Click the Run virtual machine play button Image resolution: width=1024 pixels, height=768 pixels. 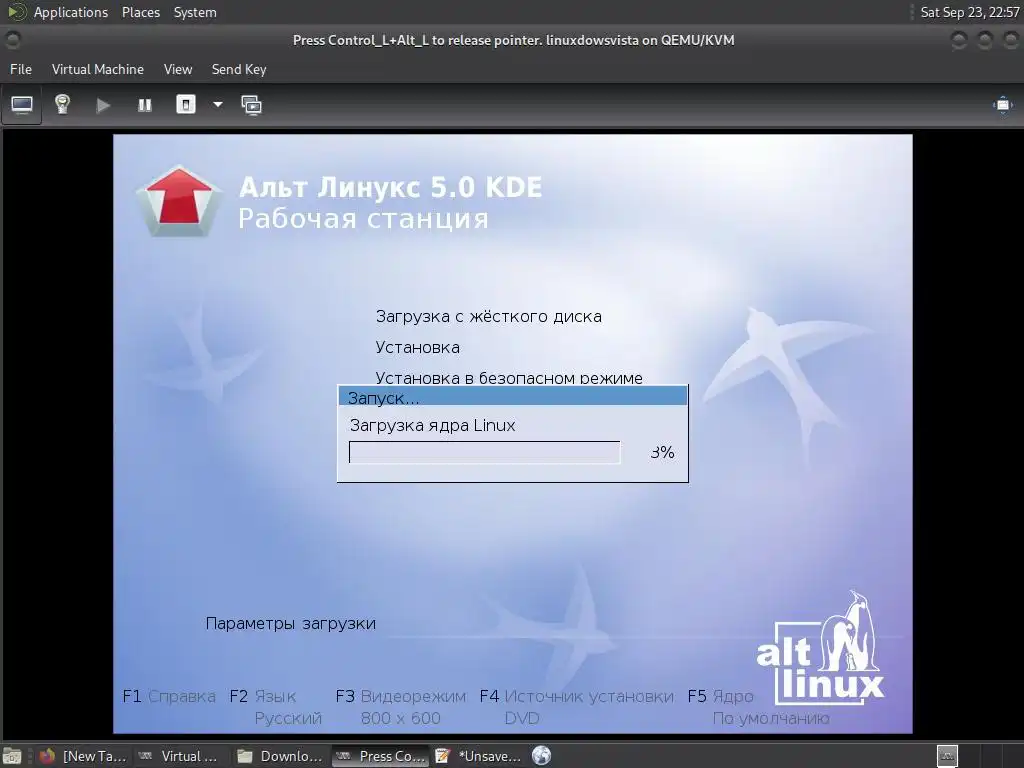[103, 105]
